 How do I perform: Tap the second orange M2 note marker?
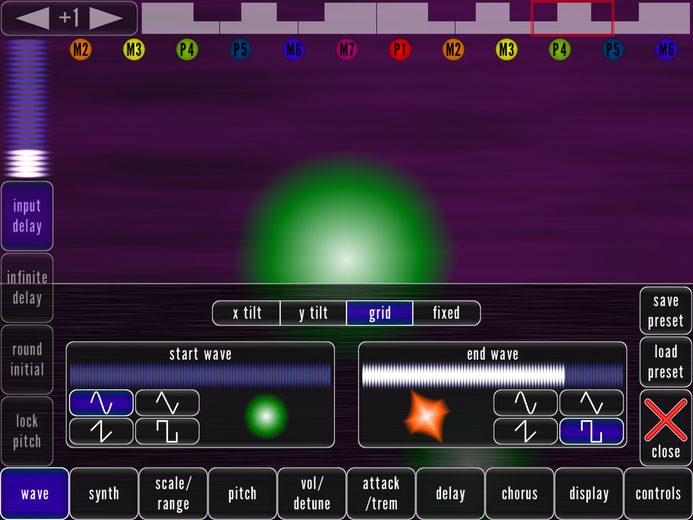[453, 49]
